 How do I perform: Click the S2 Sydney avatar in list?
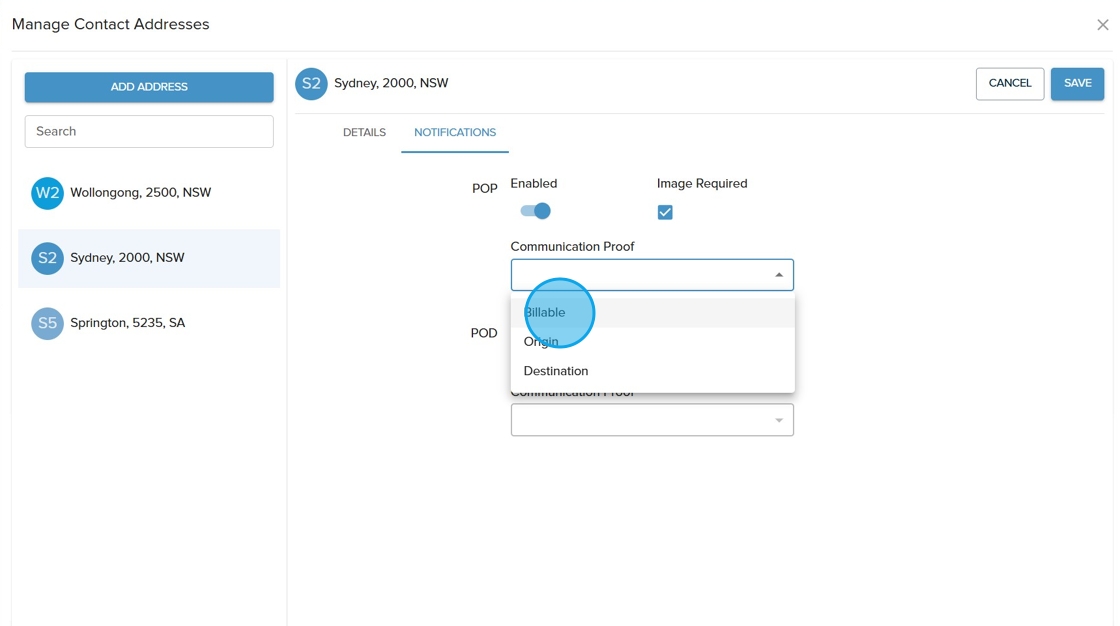(47, 258)
